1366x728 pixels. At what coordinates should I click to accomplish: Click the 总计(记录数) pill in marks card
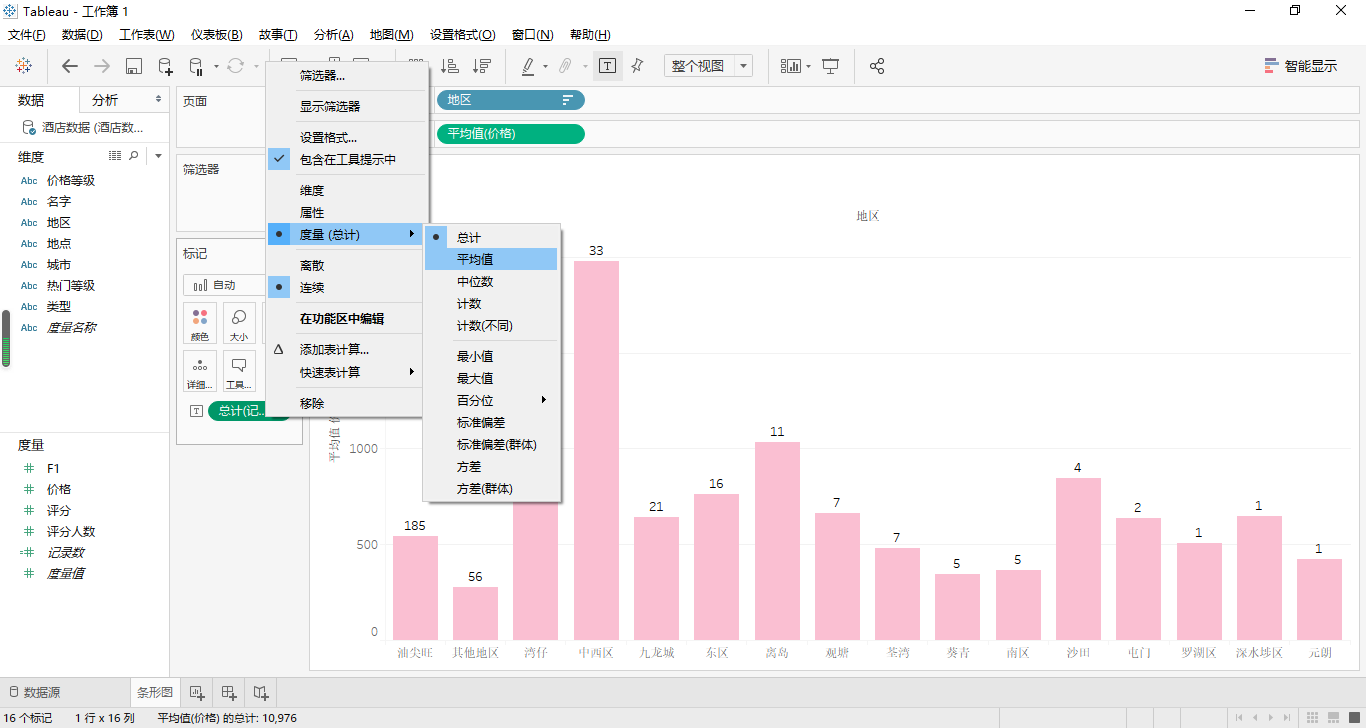pos(238,410)
